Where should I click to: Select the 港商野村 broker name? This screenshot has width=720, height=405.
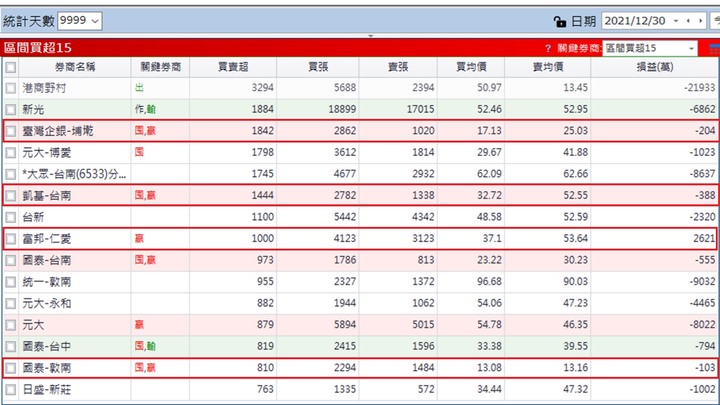[44, 88]
